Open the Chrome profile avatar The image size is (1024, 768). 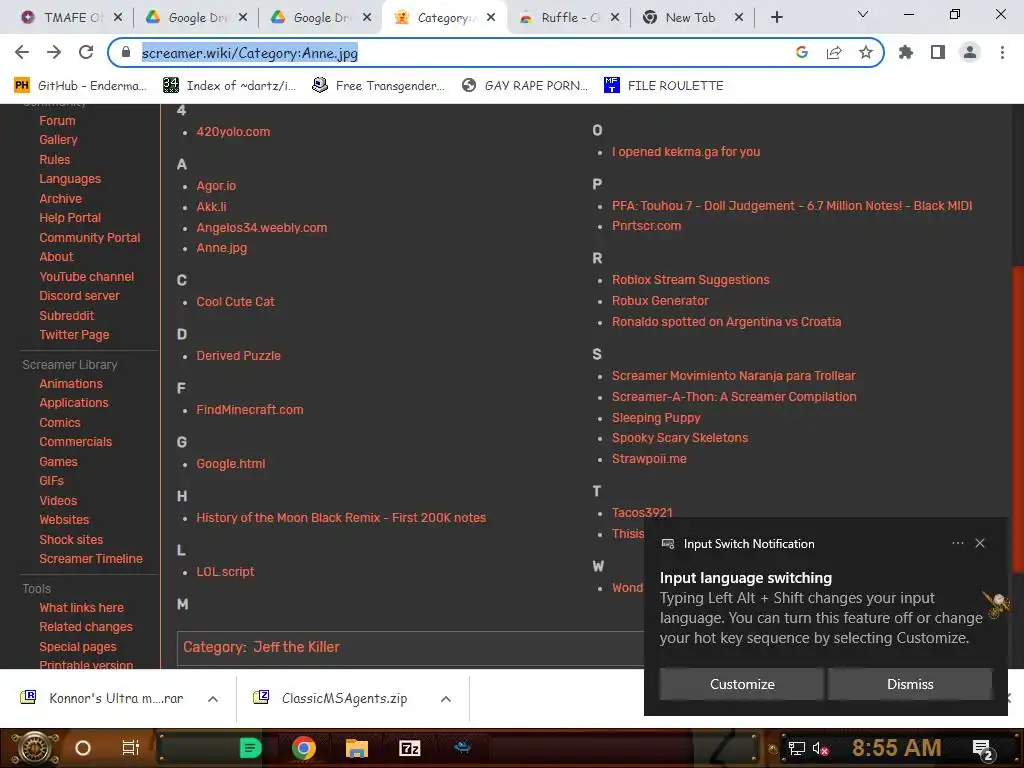click(970, 52)
